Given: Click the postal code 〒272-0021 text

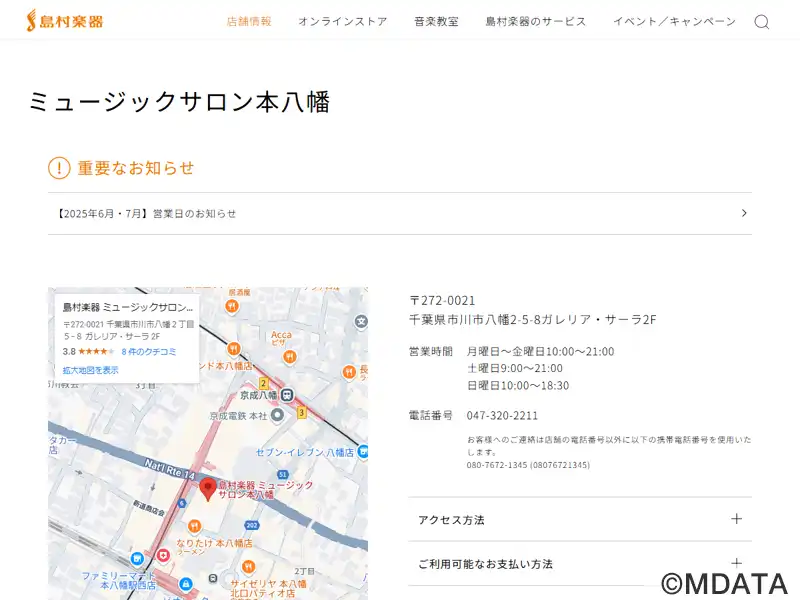Looking at the screenshot, I should [442, 301].
